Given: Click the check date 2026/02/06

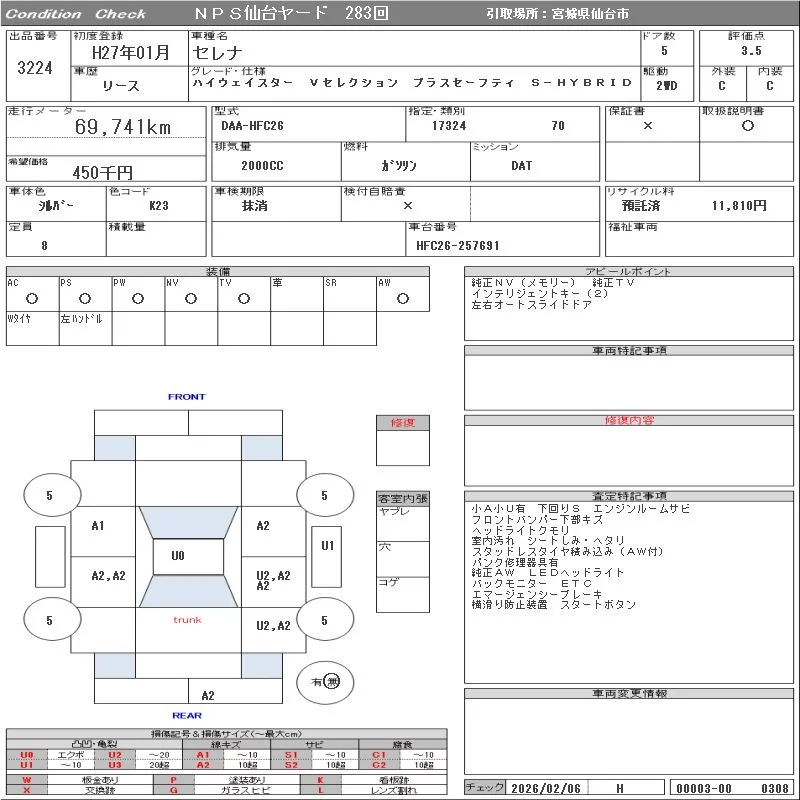Looking at the screenshot, I should tap(546, 788).
